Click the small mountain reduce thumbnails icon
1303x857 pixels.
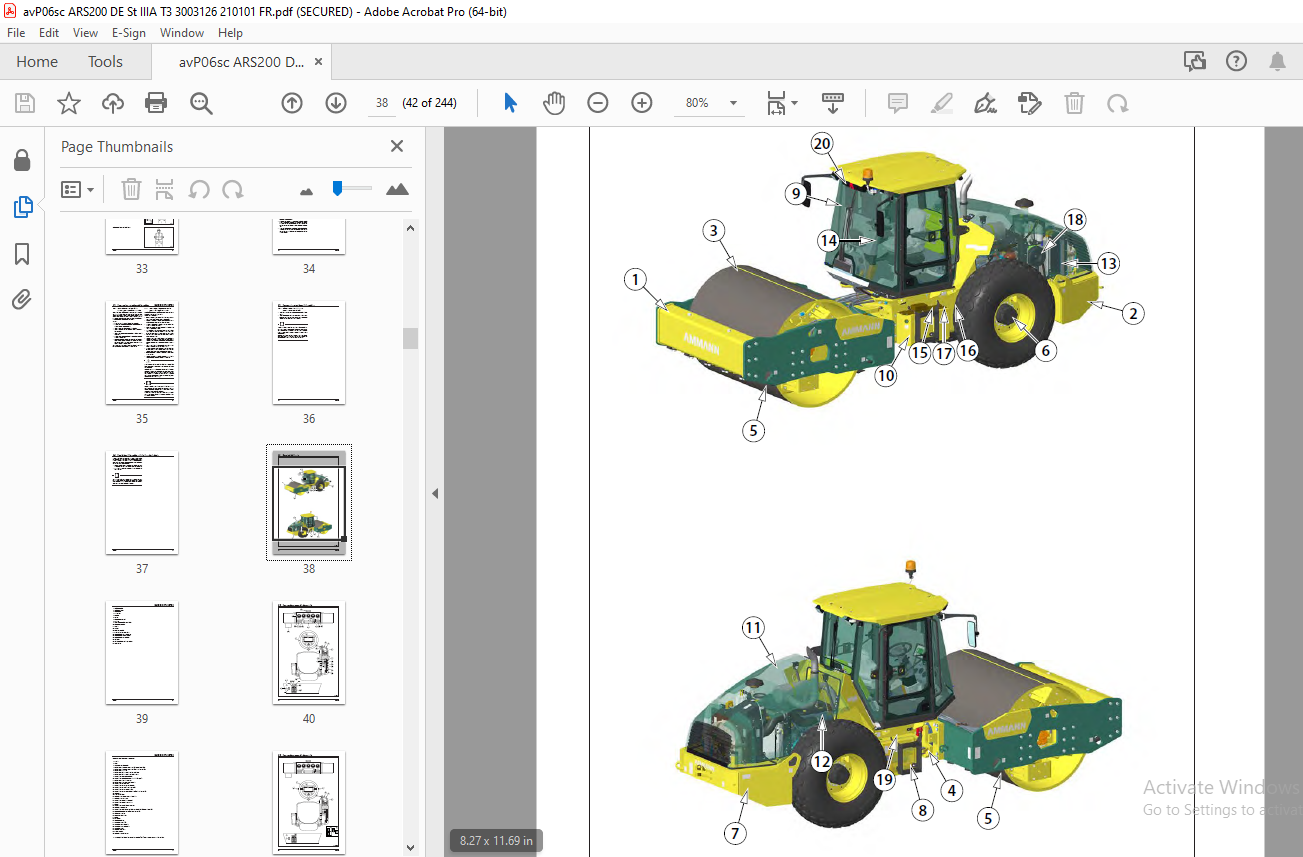pos(306,190)
